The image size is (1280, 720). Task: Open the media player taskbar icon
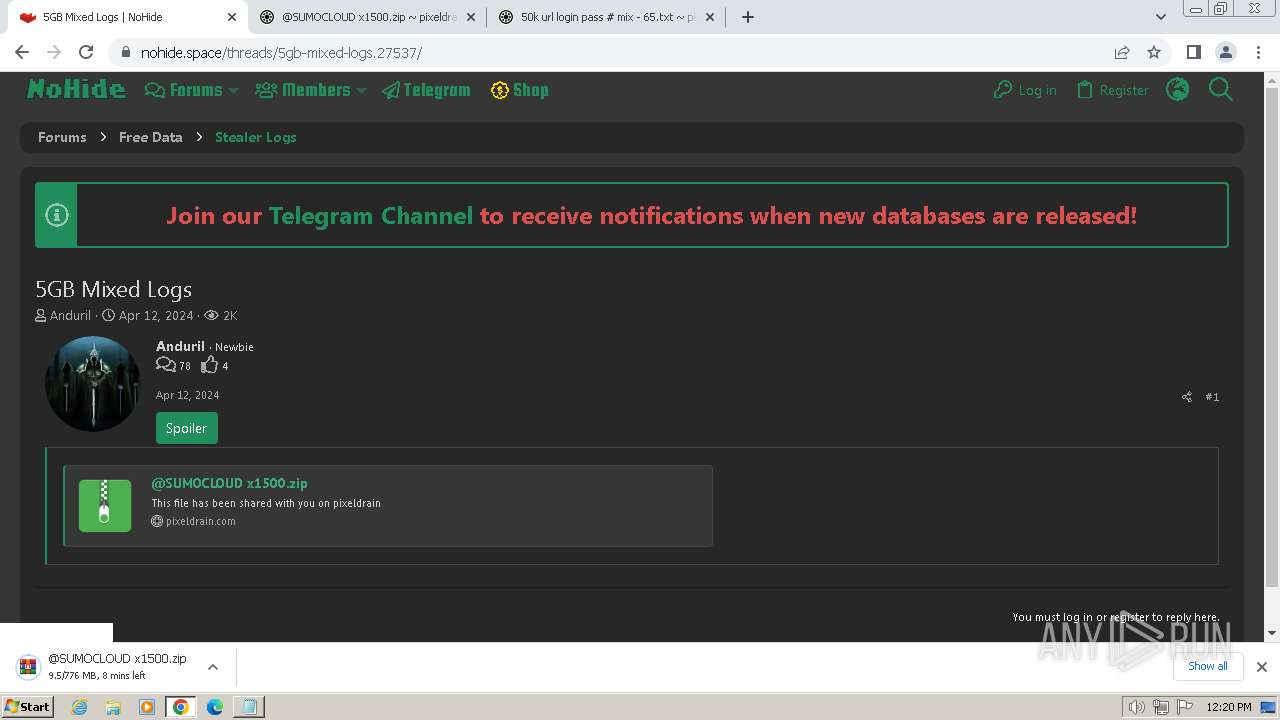[x=147, y=707]
